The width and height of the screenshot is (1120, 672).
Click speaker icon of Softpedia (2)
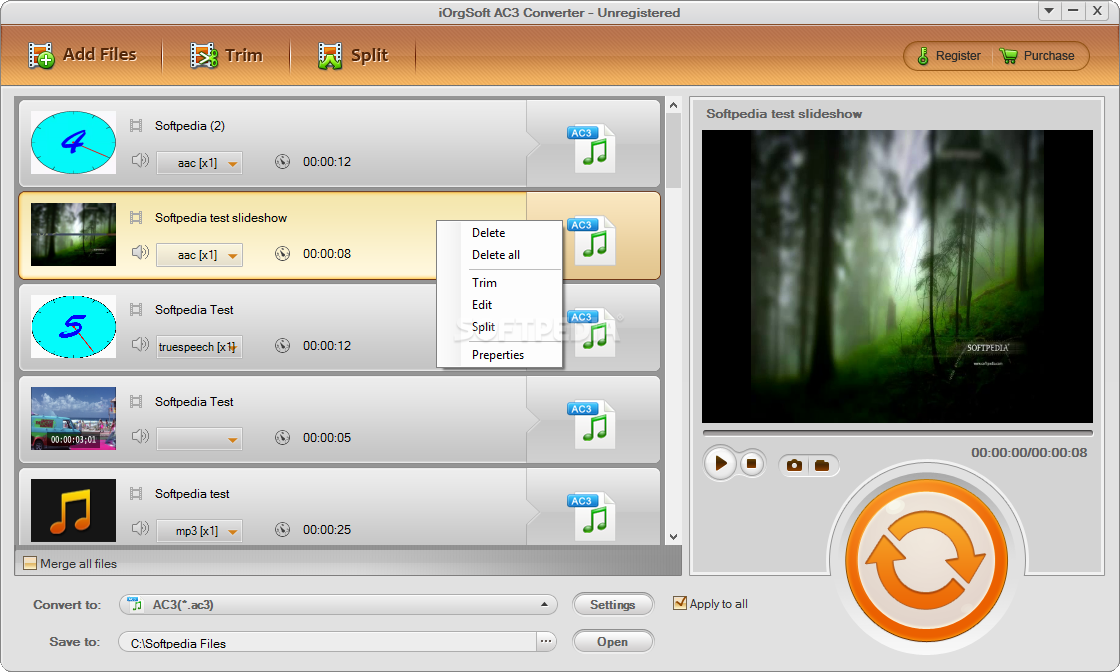pos(140,161)
